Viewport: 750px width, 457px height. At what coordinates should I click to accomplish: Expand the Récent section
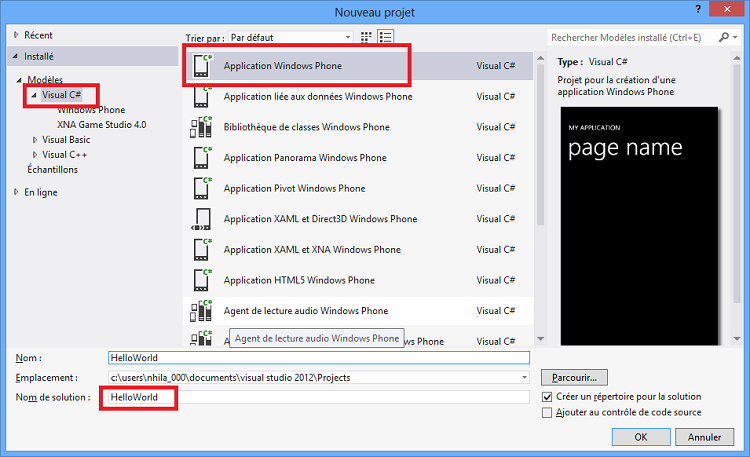click(x=16, y=35)
